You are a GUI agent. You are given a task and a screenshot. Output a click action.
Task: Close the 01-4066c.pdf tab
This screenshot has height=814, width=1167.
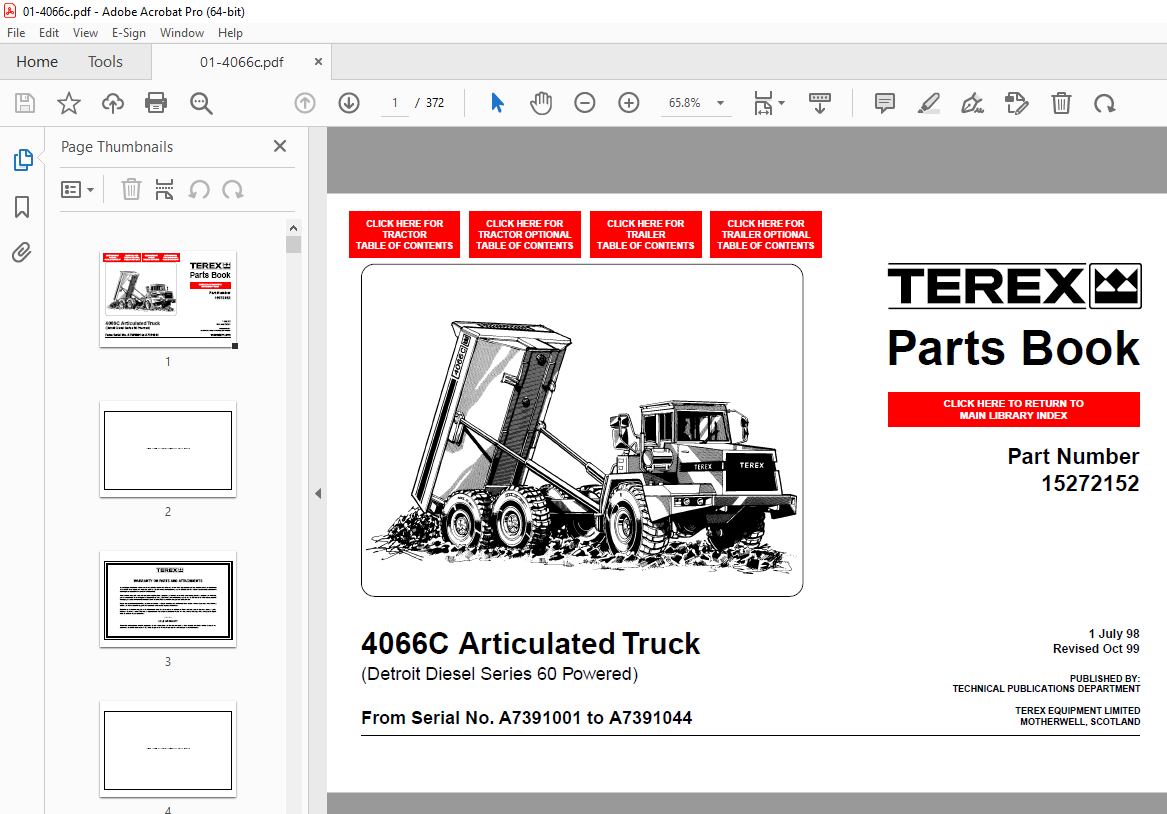pos(318,62)
